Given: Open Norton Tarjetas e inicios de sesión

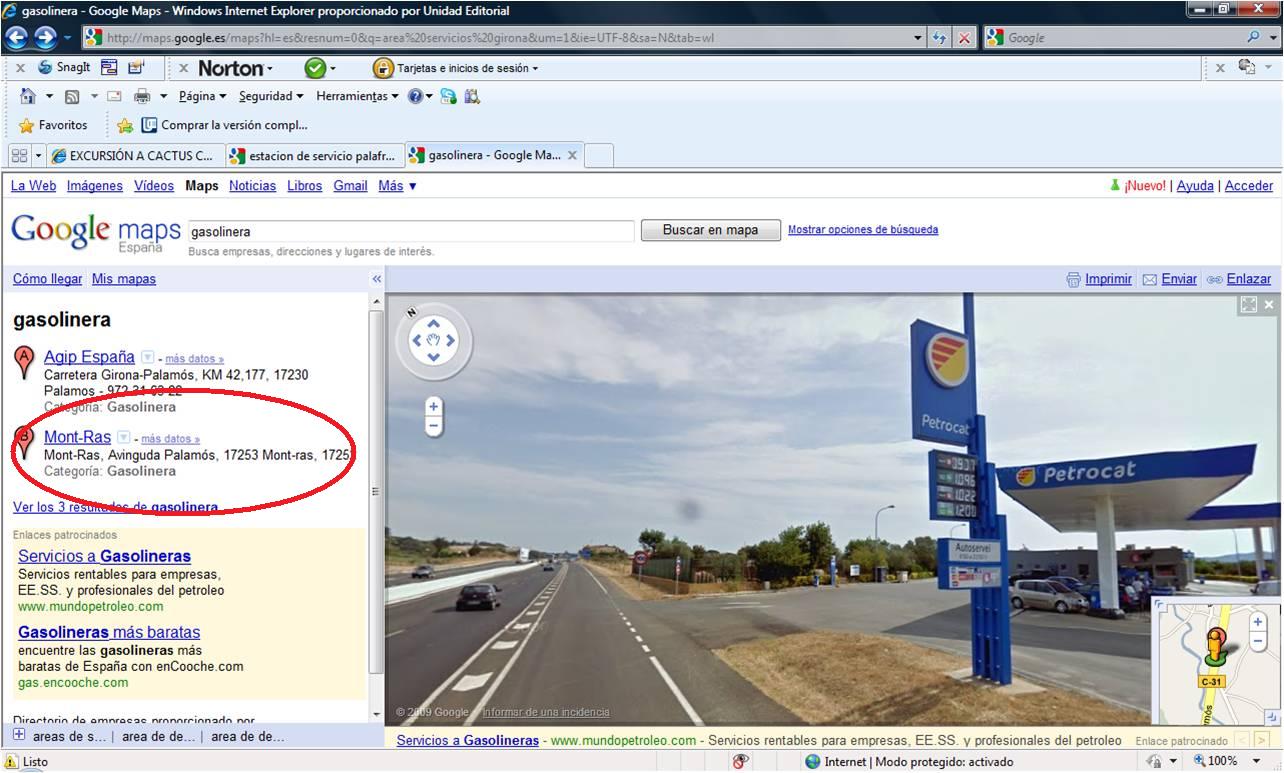Looking at the screenshot, I should [x=456, y=68].
